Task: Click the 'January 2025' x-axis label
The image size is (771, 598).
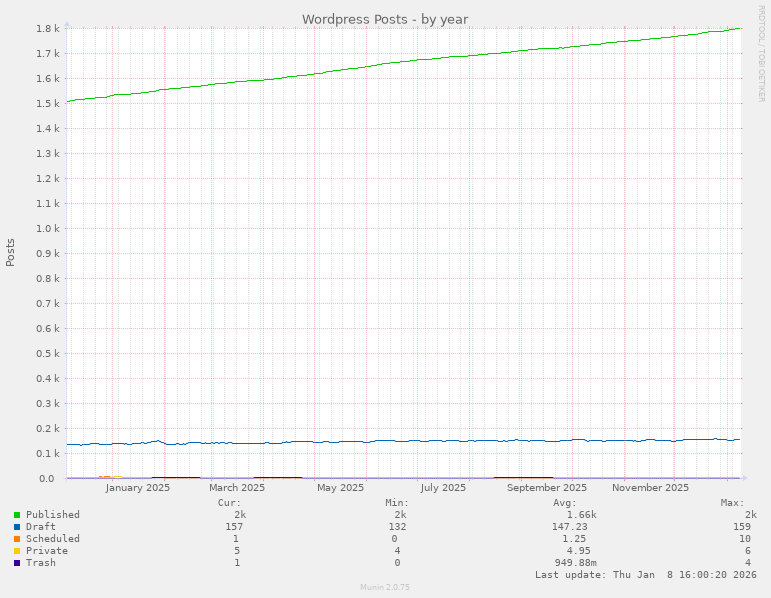Action: (x=137, y=488)
